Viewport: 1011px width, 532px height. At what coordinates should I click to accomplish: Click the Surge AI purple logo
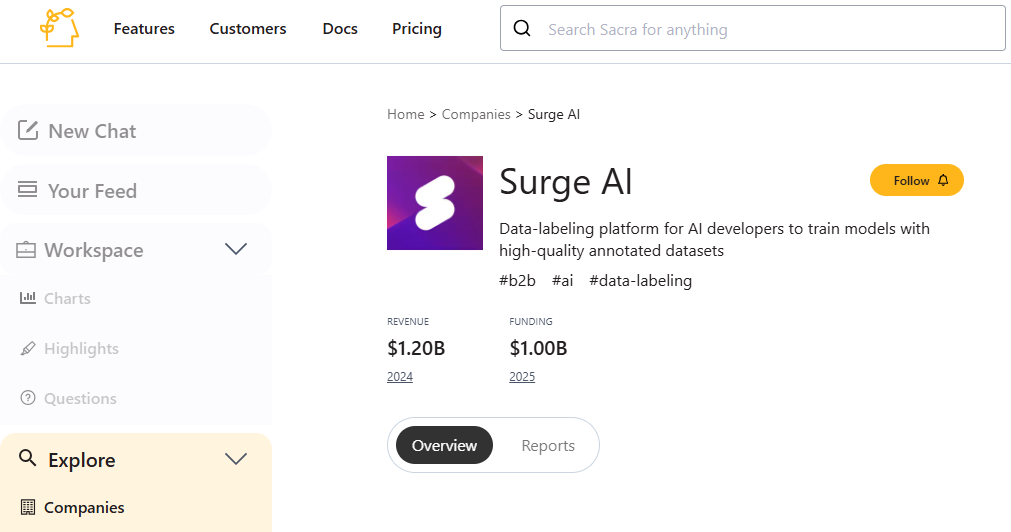coord(435,202)
